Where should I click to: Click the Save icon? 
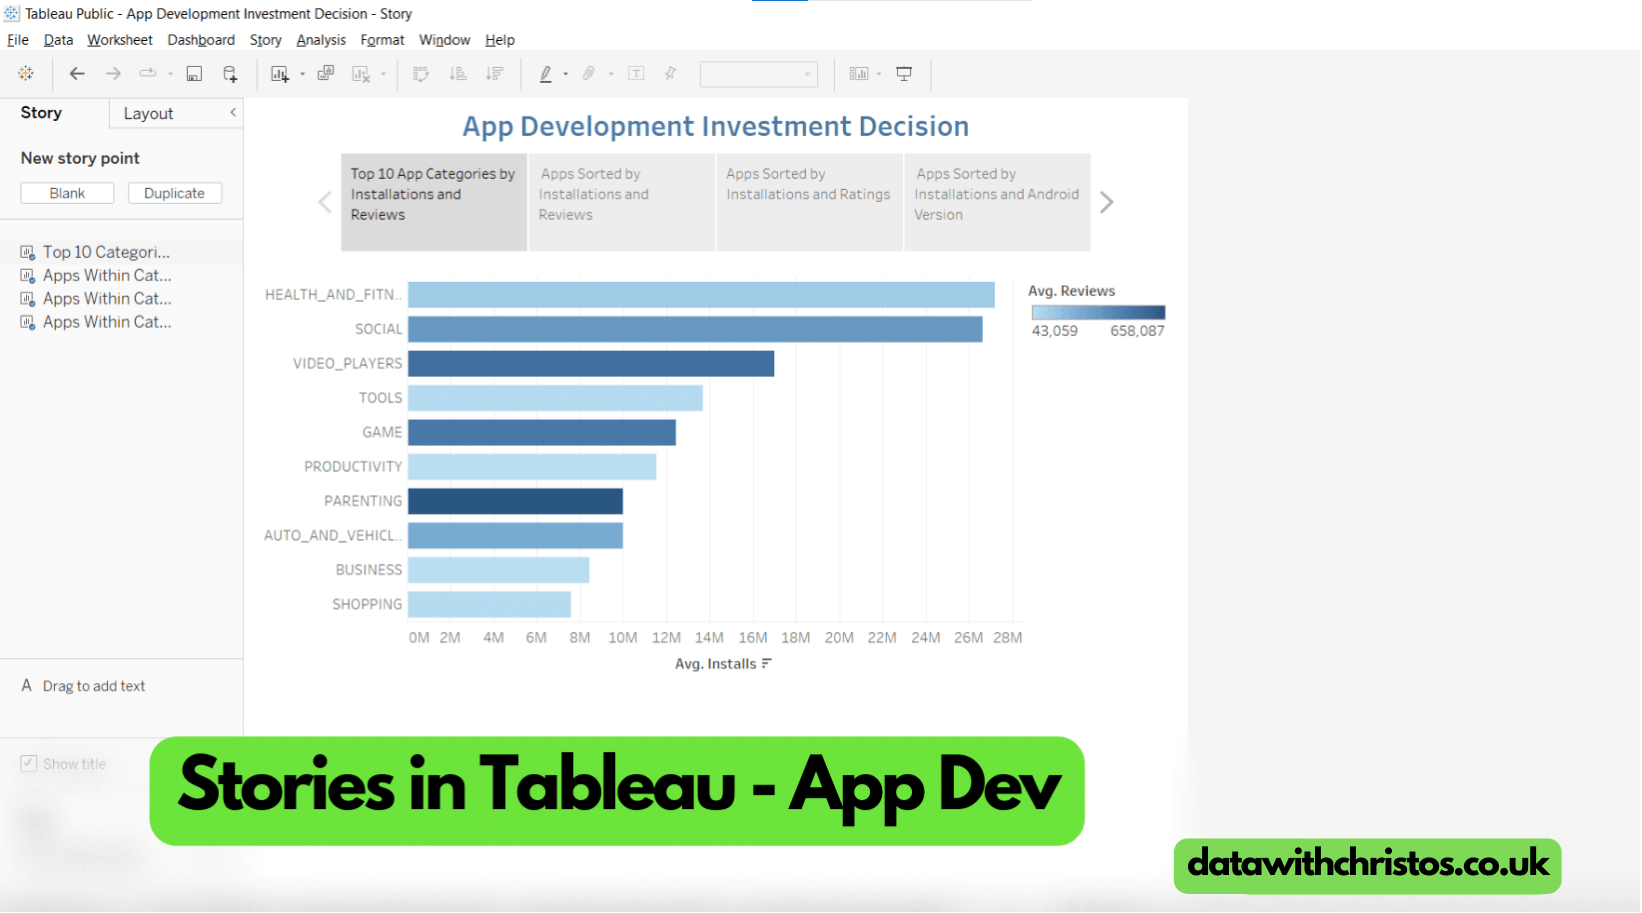[x=194, y=73]
